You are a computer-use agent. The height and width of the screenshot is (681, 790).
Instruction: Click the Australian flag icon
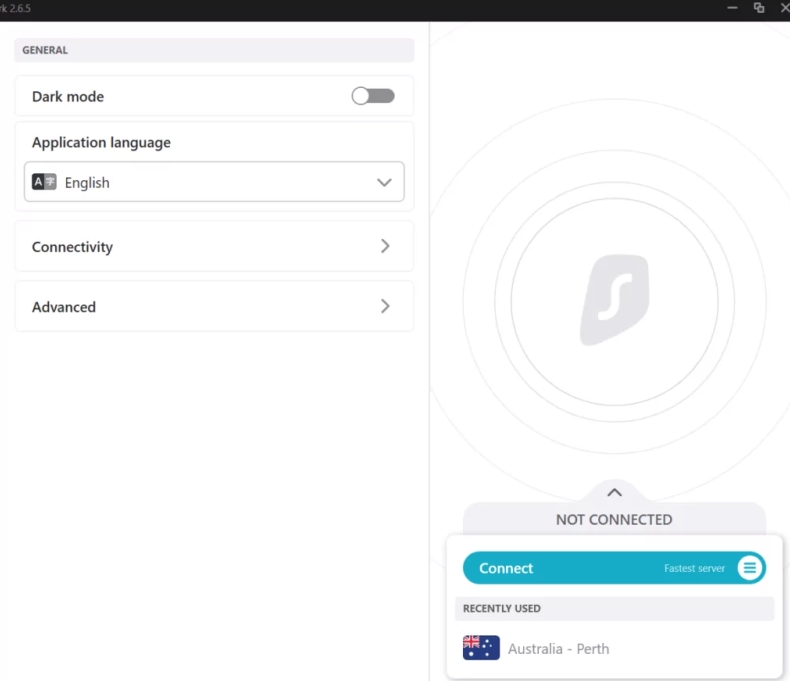(x=481, y=648)
